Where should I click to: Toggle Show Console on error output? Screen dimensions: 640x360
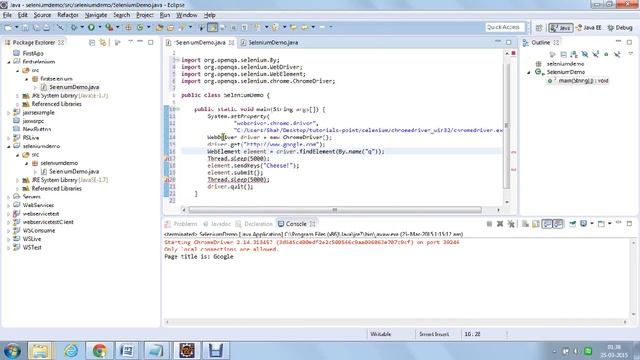558,224
